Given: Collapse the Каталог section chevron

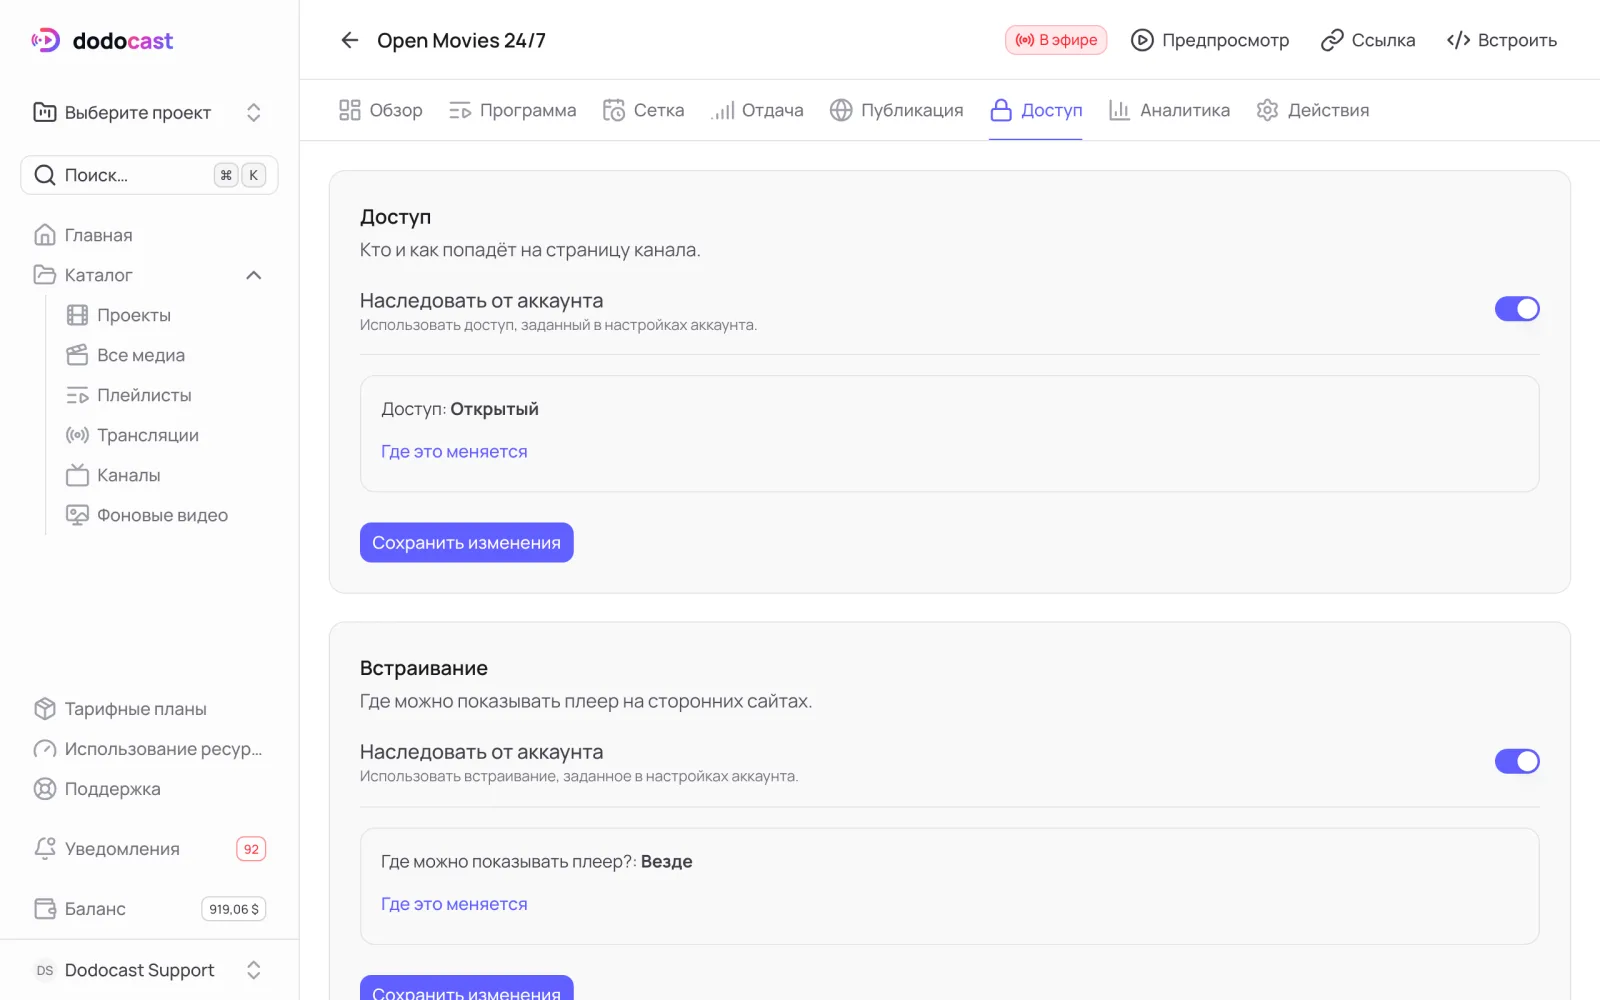Looking at the screenshot, I should (254, 275).
